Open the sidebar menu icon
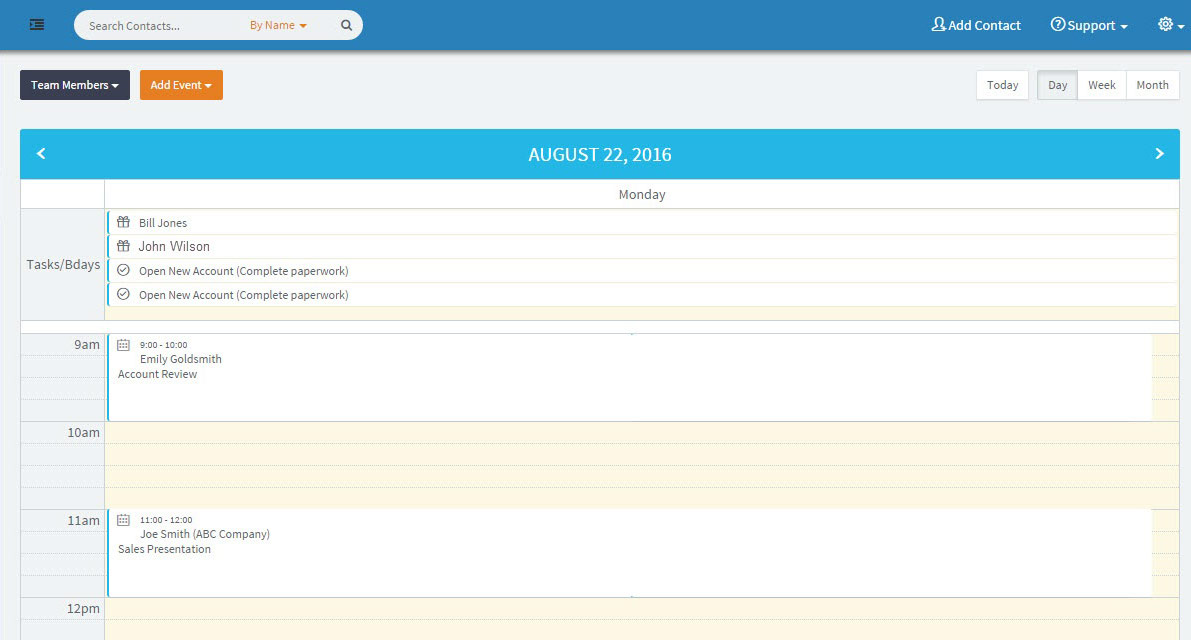This screenshot has width=1191, height=640. click(36, 25)
